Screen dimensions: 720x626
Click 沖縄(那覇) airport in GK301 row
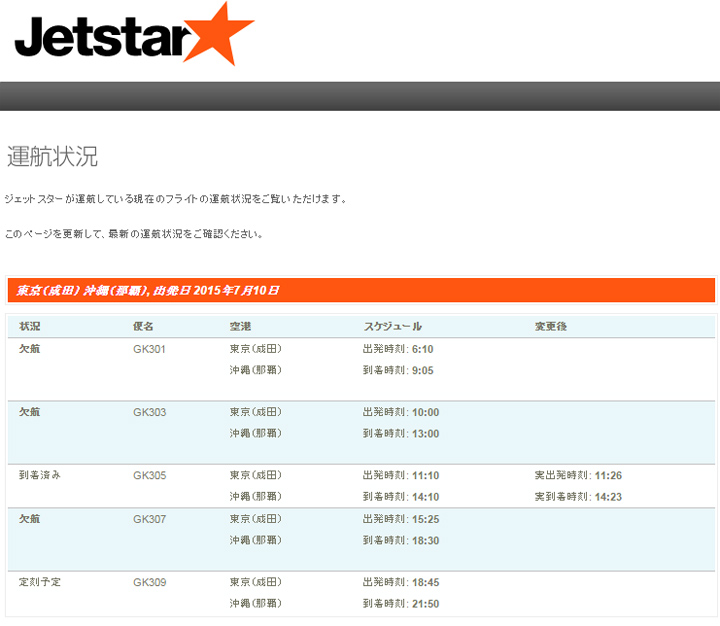pos(256,370)
